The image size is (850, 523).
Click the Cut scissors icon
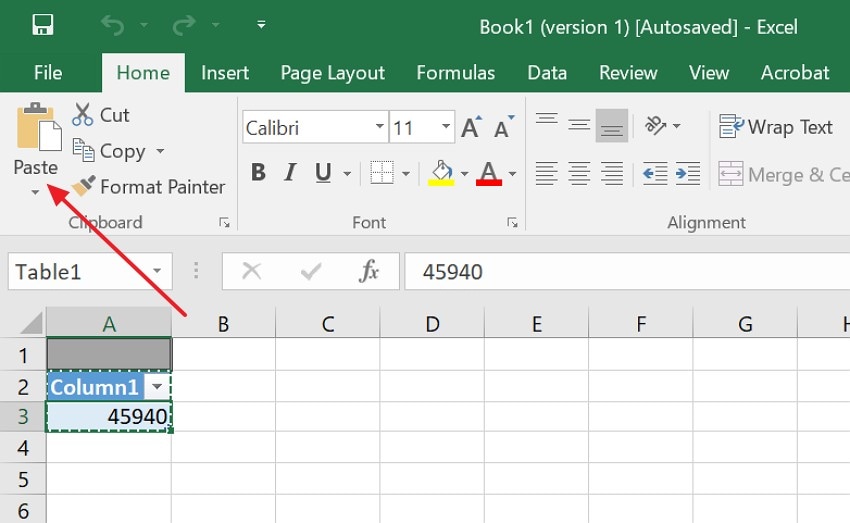pos(82,115)
